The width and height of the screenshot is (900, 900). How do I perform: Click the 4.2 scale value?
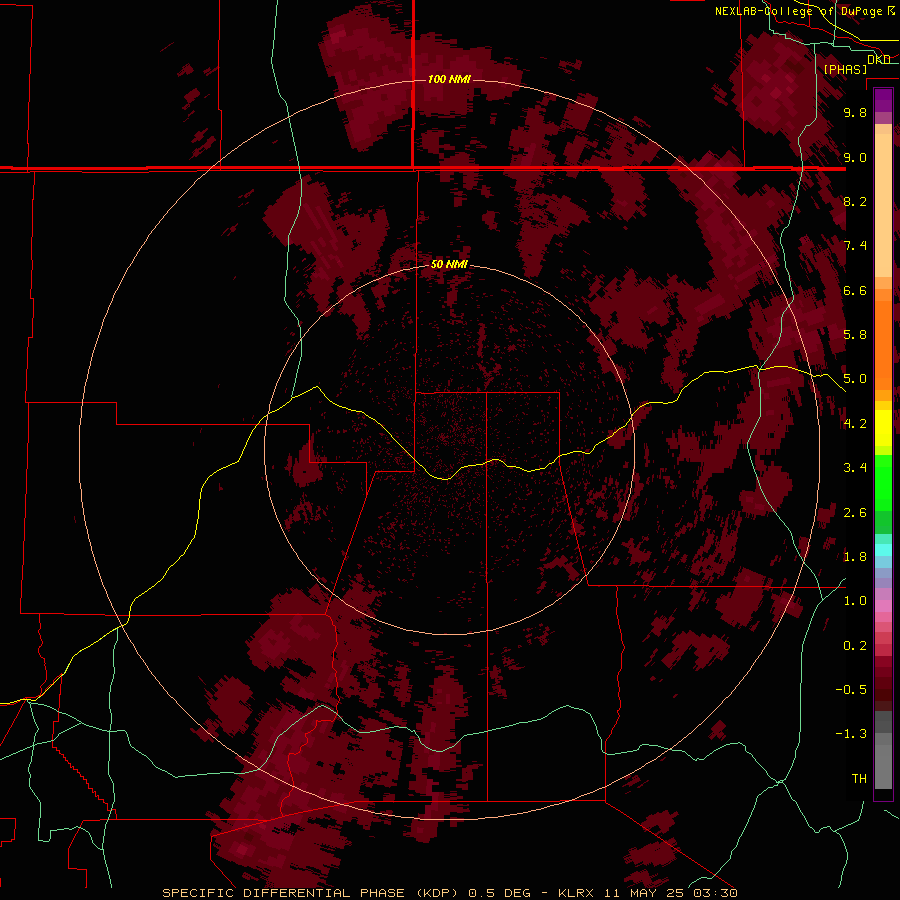tap(855, 424)
